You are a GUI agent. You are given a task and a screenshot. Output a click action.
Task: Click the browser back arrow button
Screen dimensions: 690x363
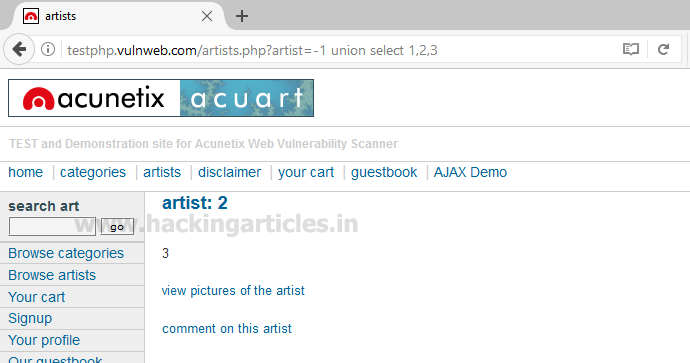click(x=19, y=49)
